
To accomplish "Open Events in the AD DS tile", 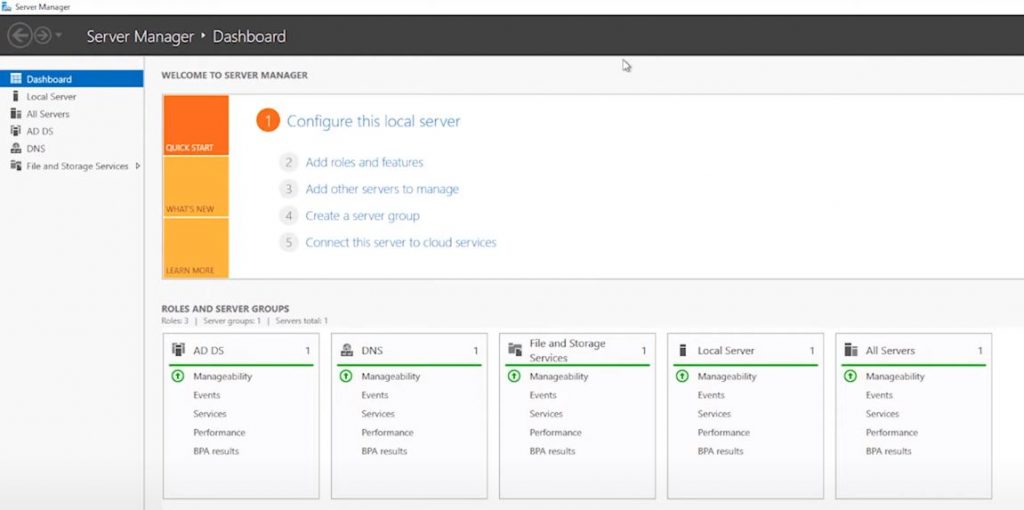I will pyautogui.click(x=206, y=395).
